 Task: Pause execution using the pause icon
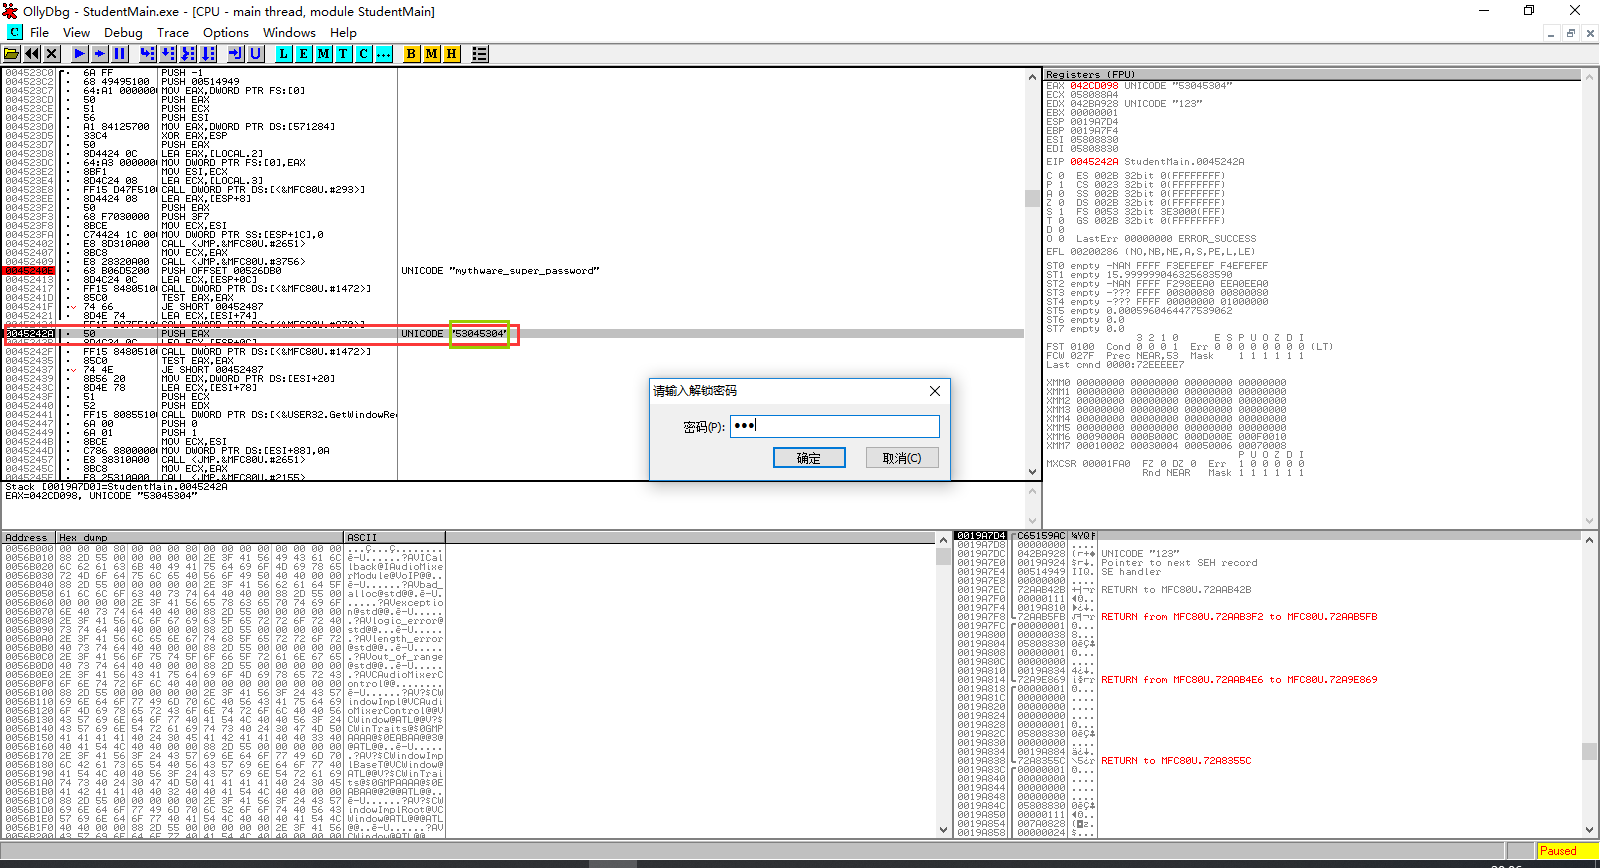tap(120, 54)
